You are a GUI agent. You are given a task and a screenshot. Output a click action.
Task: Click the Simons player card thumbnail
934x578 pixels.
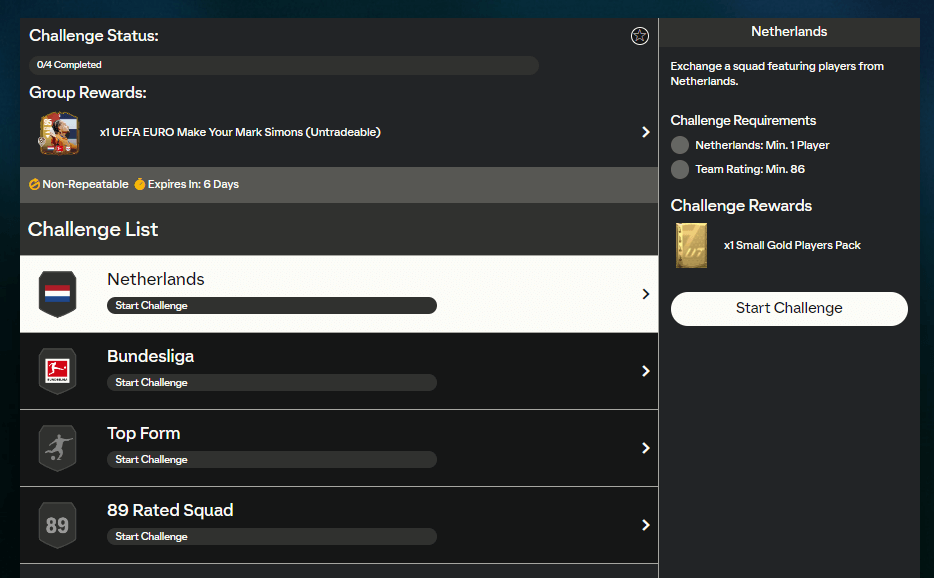point(59,133)
